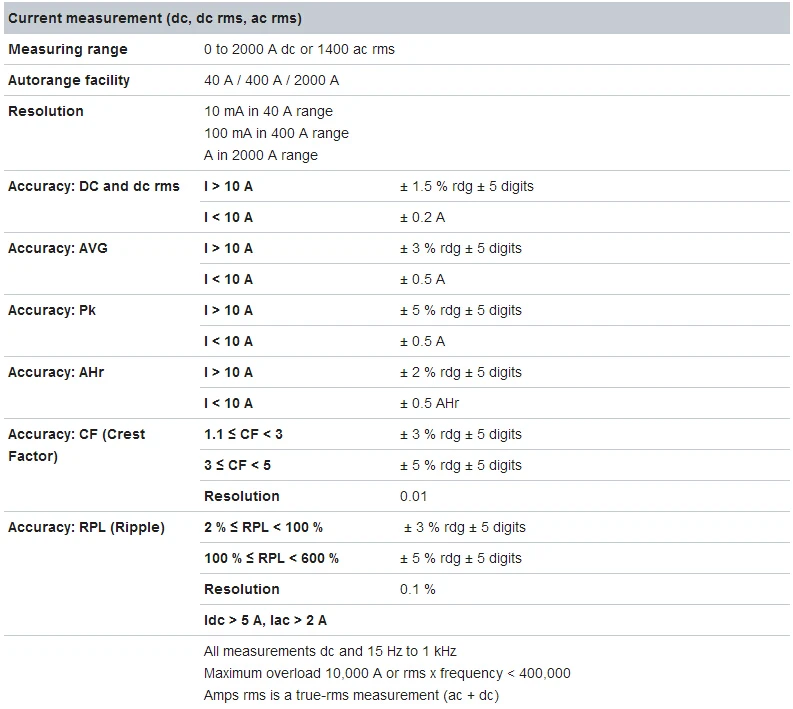The height and width of the screenshot is (709, 793).
Task: Click the Current measurement table header
Action: 396,18
